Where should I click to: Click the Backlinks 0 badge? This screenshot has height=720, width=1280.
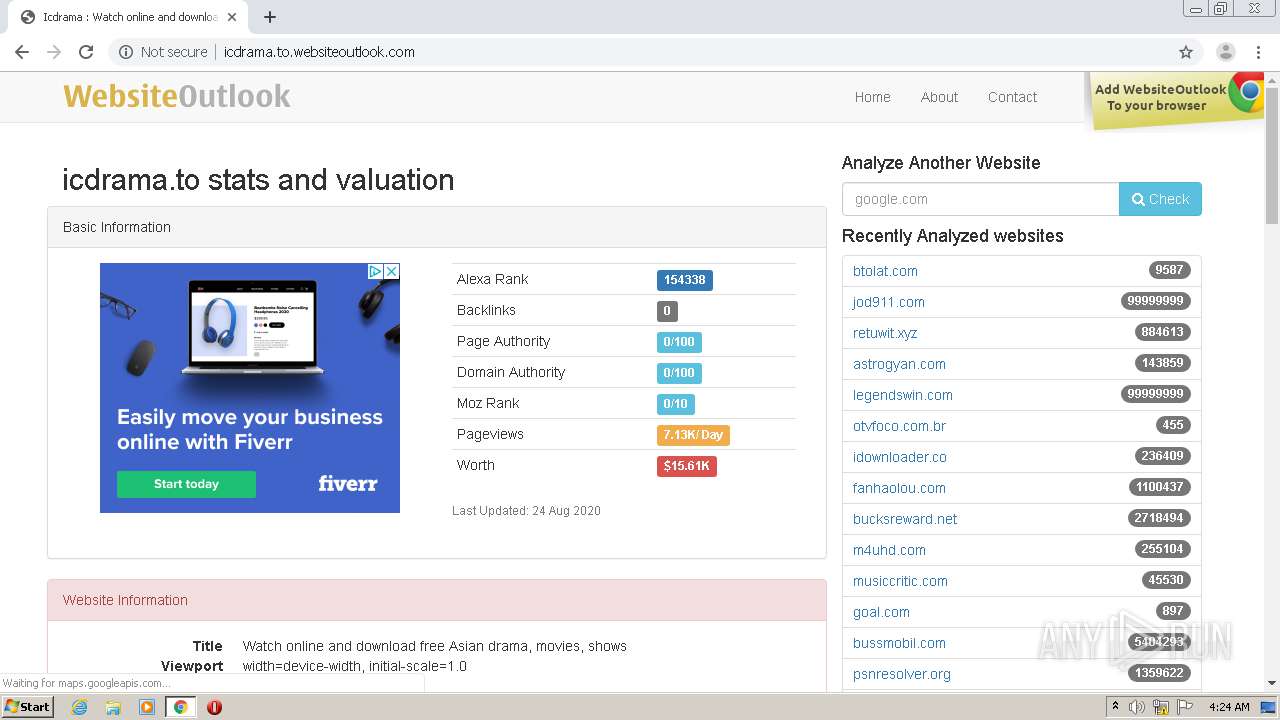(x=667, y=311)
